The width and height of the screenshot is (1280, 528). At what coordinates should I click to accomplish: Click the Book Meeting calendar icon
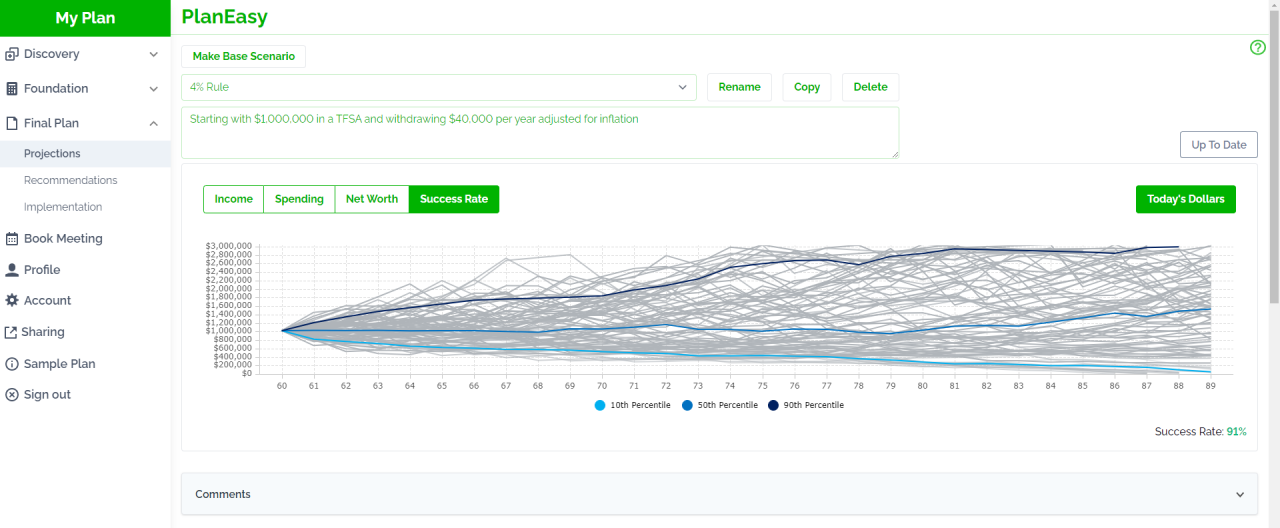[x=12, y=239]
